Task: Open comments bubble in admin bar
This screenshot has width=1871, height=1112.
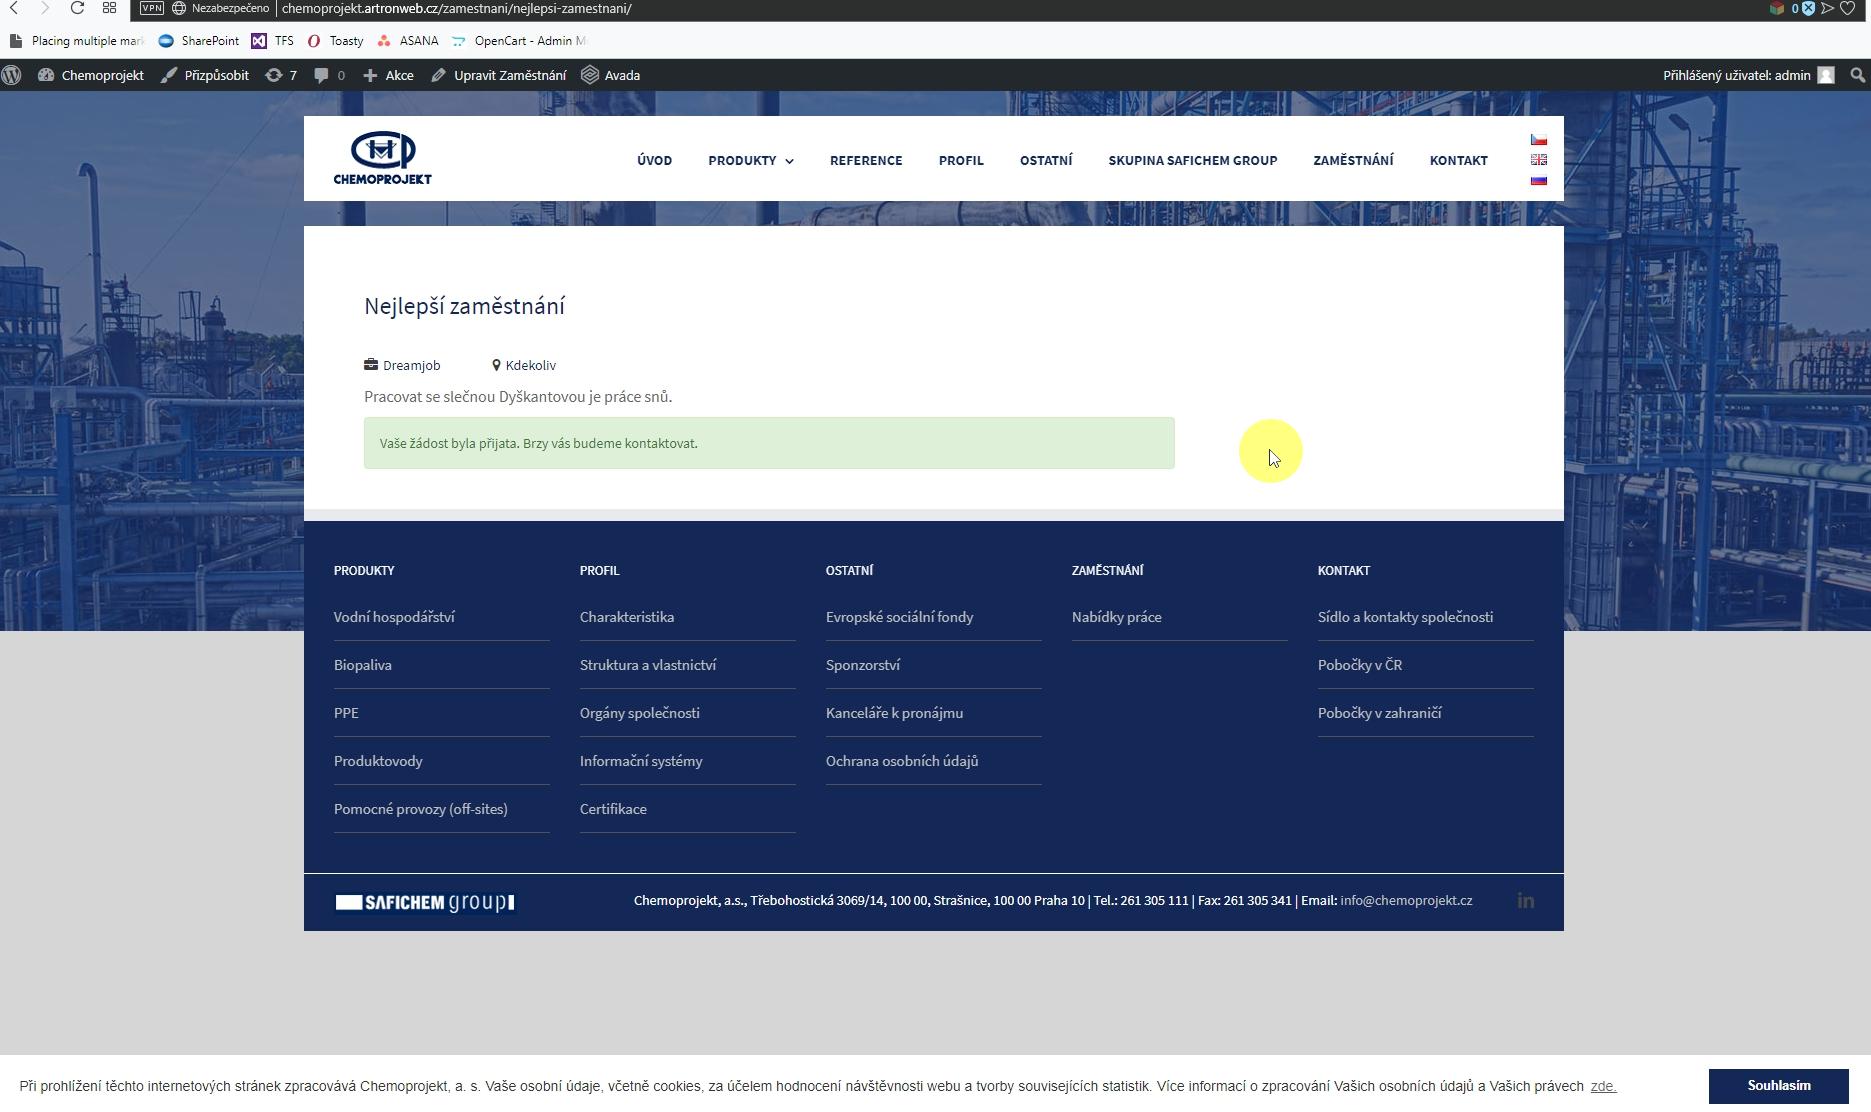Action: click(329, 75)
